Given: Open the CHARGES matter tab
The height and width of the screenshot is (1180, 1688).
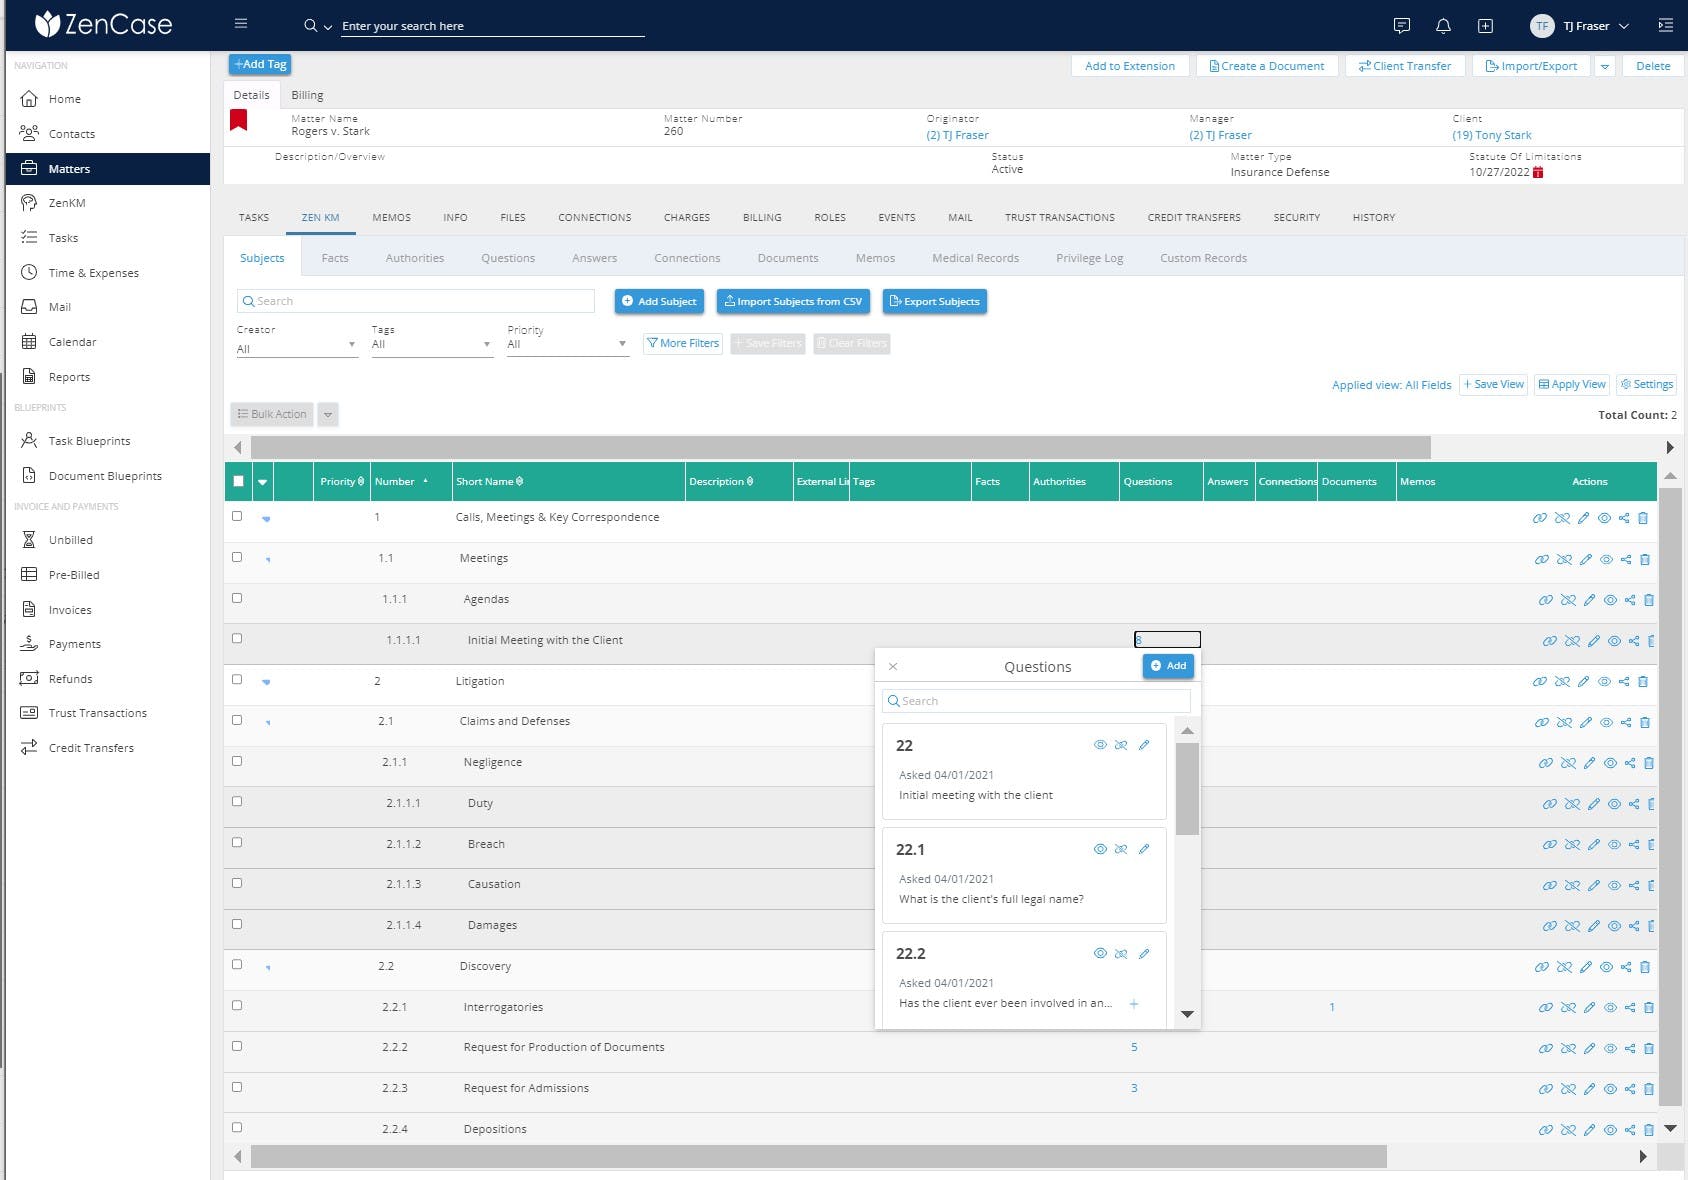Looking at the screenshot, I should click(686, 217).
